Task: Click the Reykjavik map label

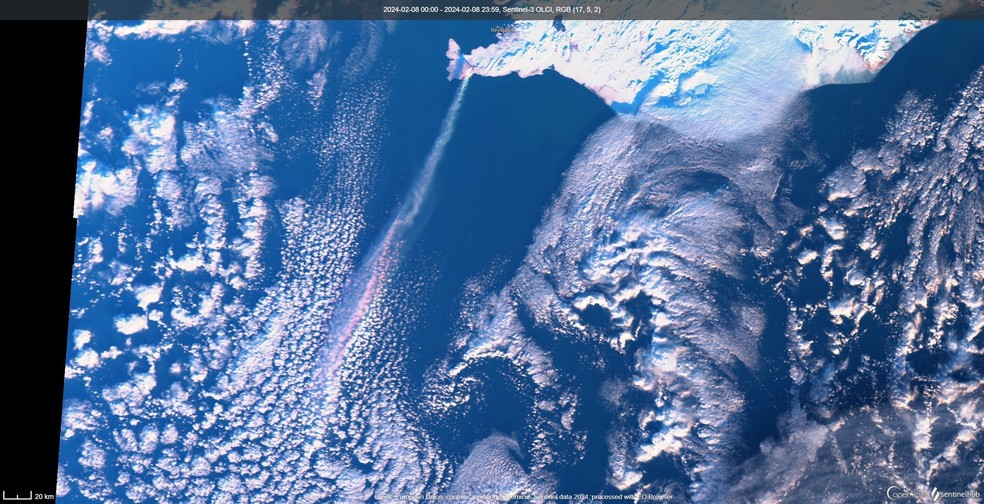Action: click(x=503, y=29)
